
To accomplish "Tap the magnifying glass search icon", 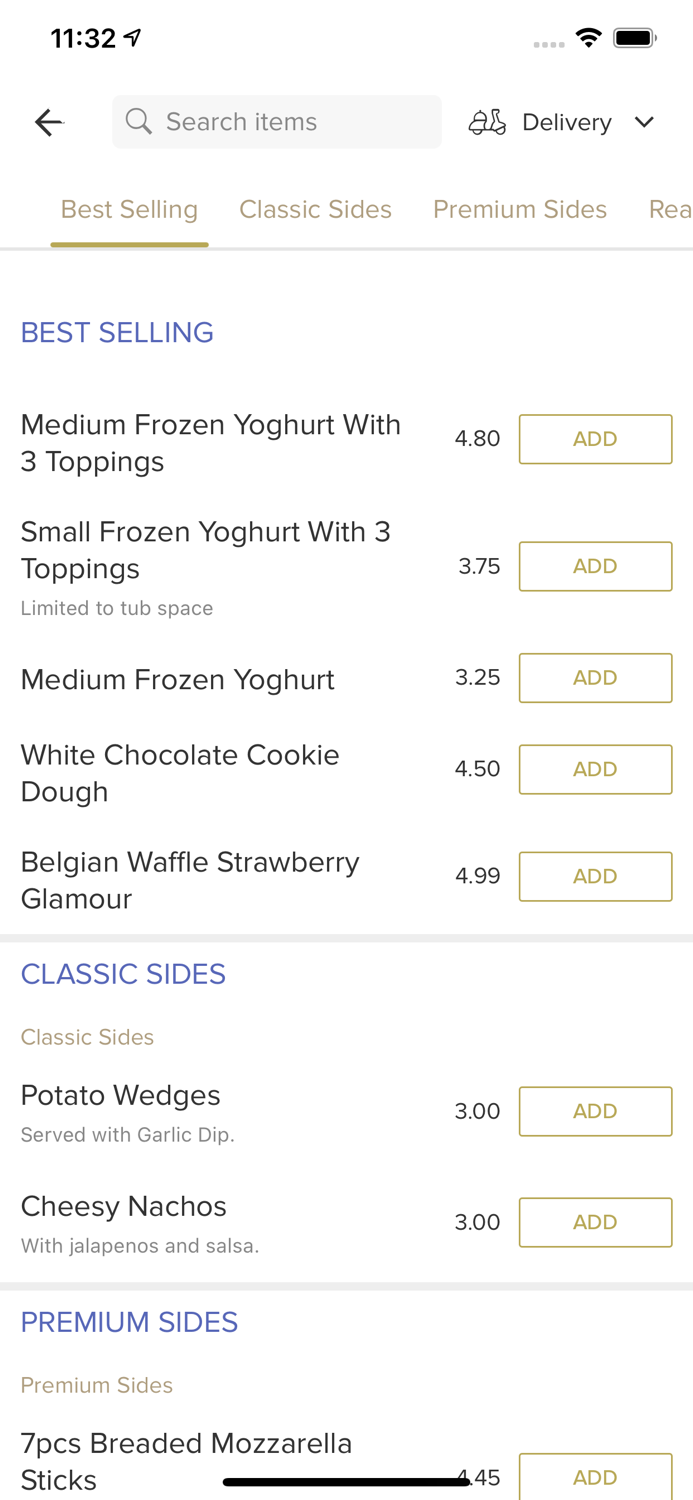I will [x=140, y=121].
